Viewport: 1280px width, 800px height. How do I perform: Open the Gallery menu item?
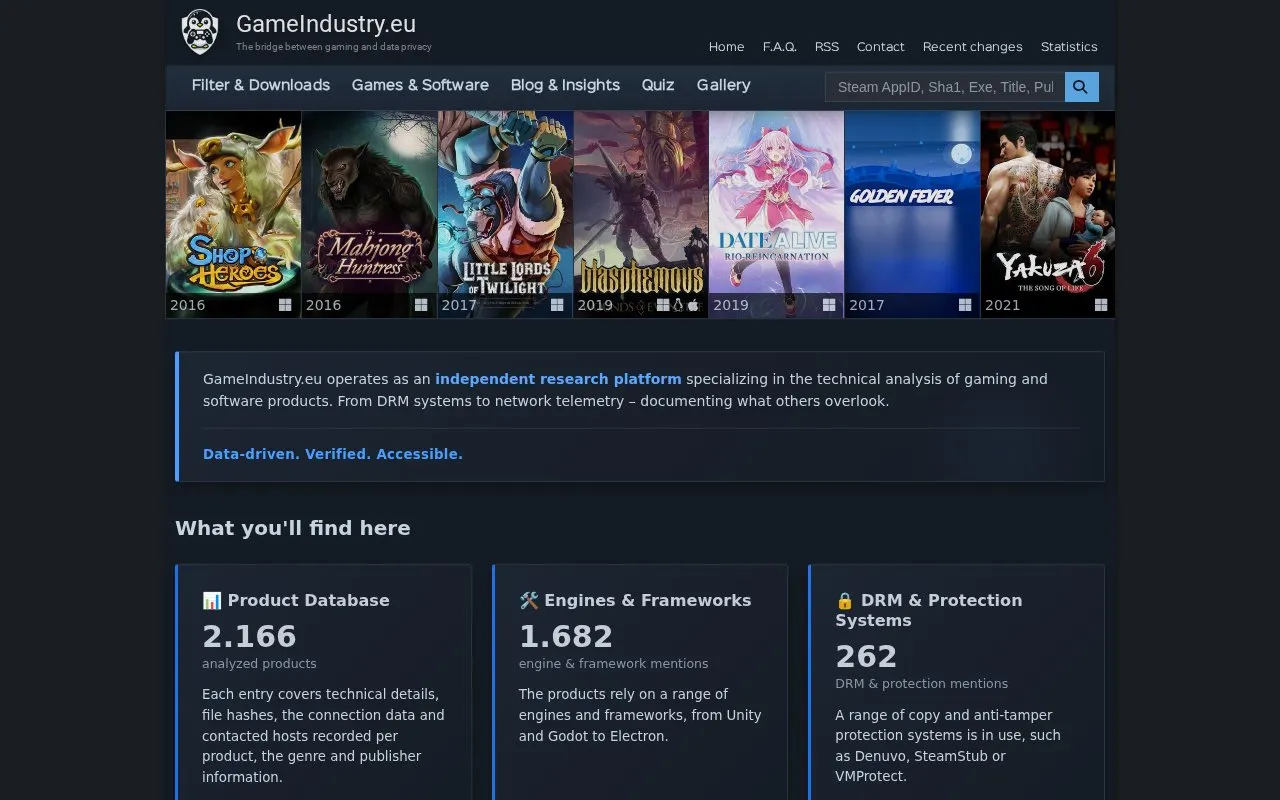point(724,85)
